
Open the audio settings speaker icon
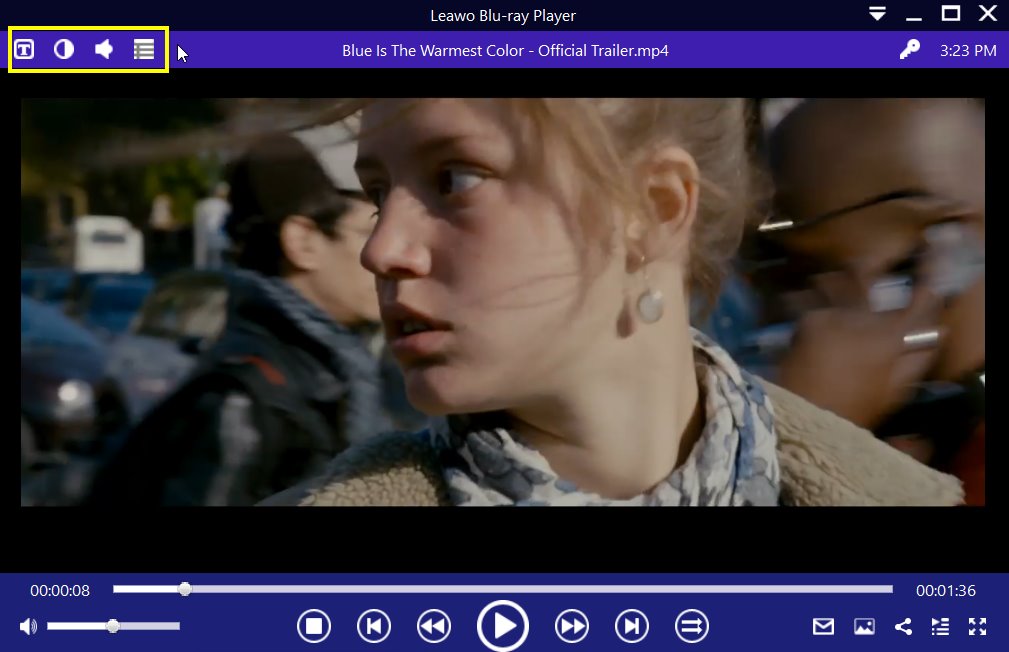(x=104, y=50)
